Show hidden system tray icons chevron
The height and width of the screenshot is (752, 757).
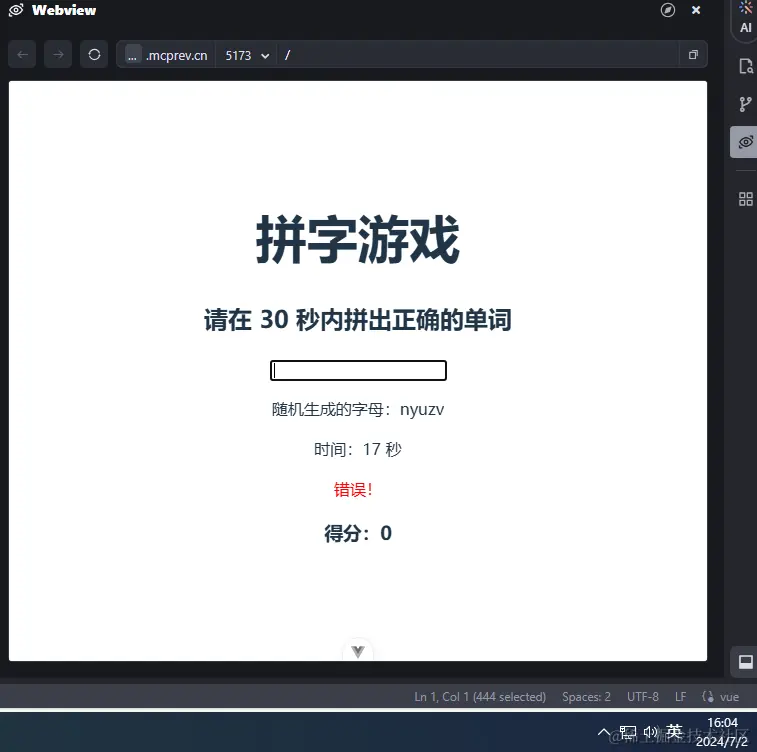(x=603, y=732)
